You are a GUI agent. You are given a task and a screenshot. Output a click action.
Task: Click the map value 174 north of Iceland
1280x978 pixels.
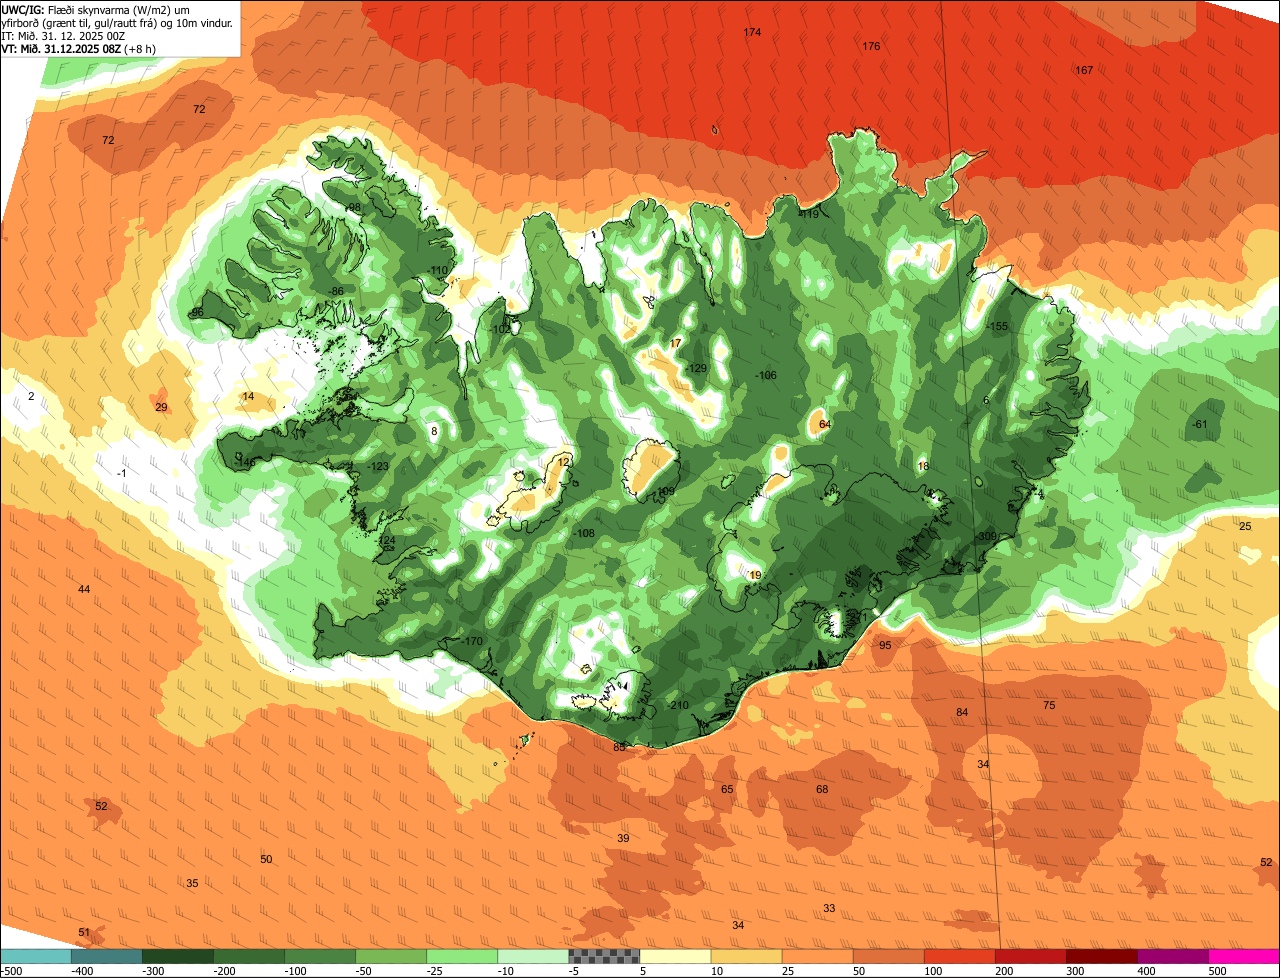[x=752, y=33]
